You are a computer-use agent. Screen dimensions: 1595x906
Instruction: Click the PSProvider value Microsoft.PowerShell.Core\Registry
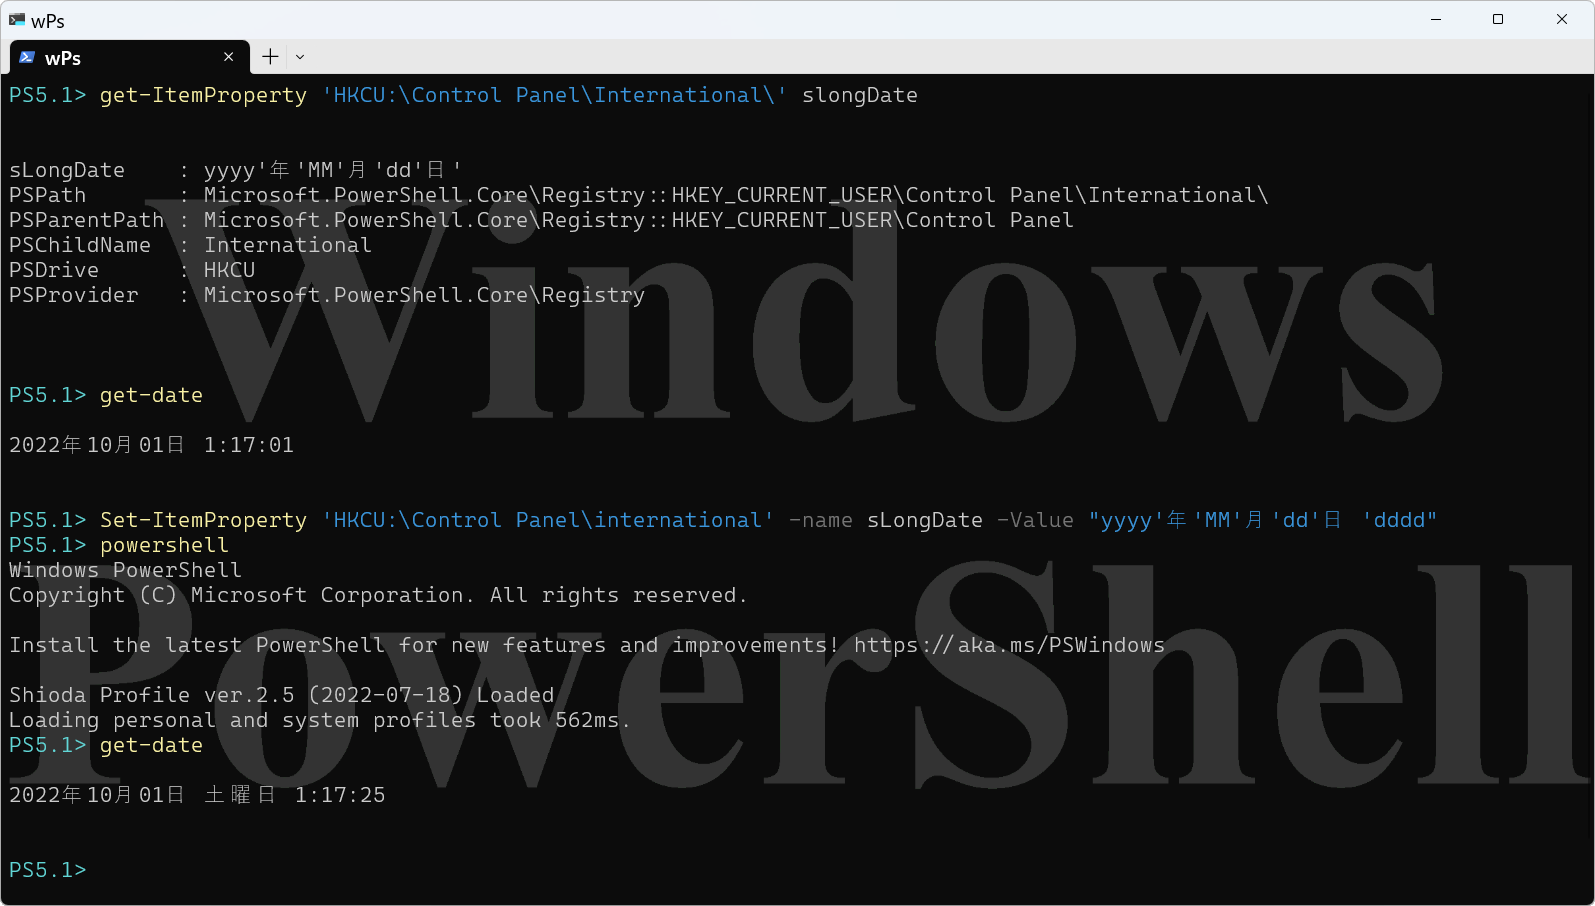pos(424,295)
